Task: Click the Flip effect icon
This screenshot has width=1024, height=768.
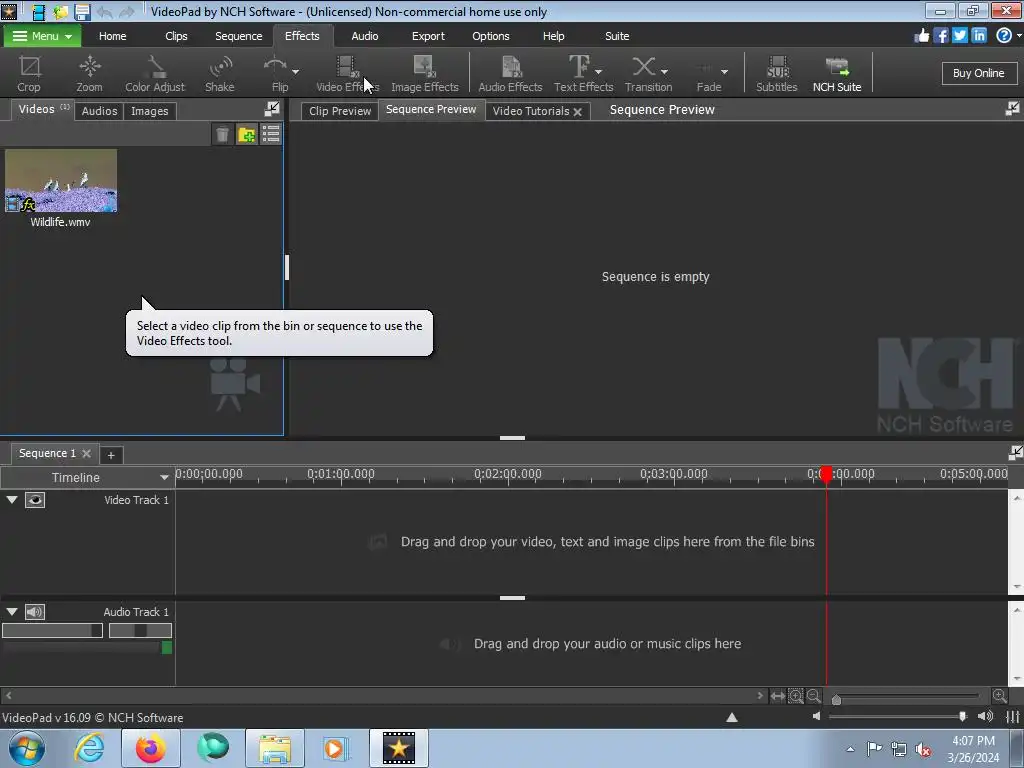Action: tap(275, 67)
